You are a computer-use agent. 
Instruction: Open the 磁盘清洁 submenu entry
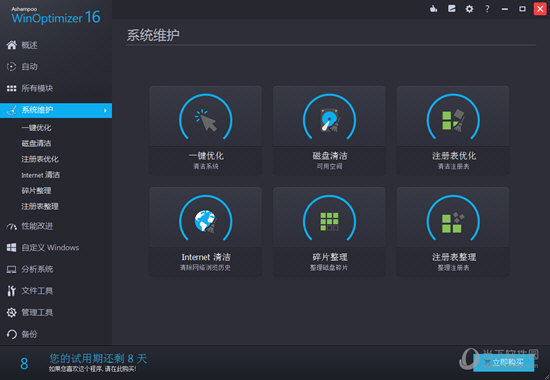pyautogui.click(x=36, y=143)
